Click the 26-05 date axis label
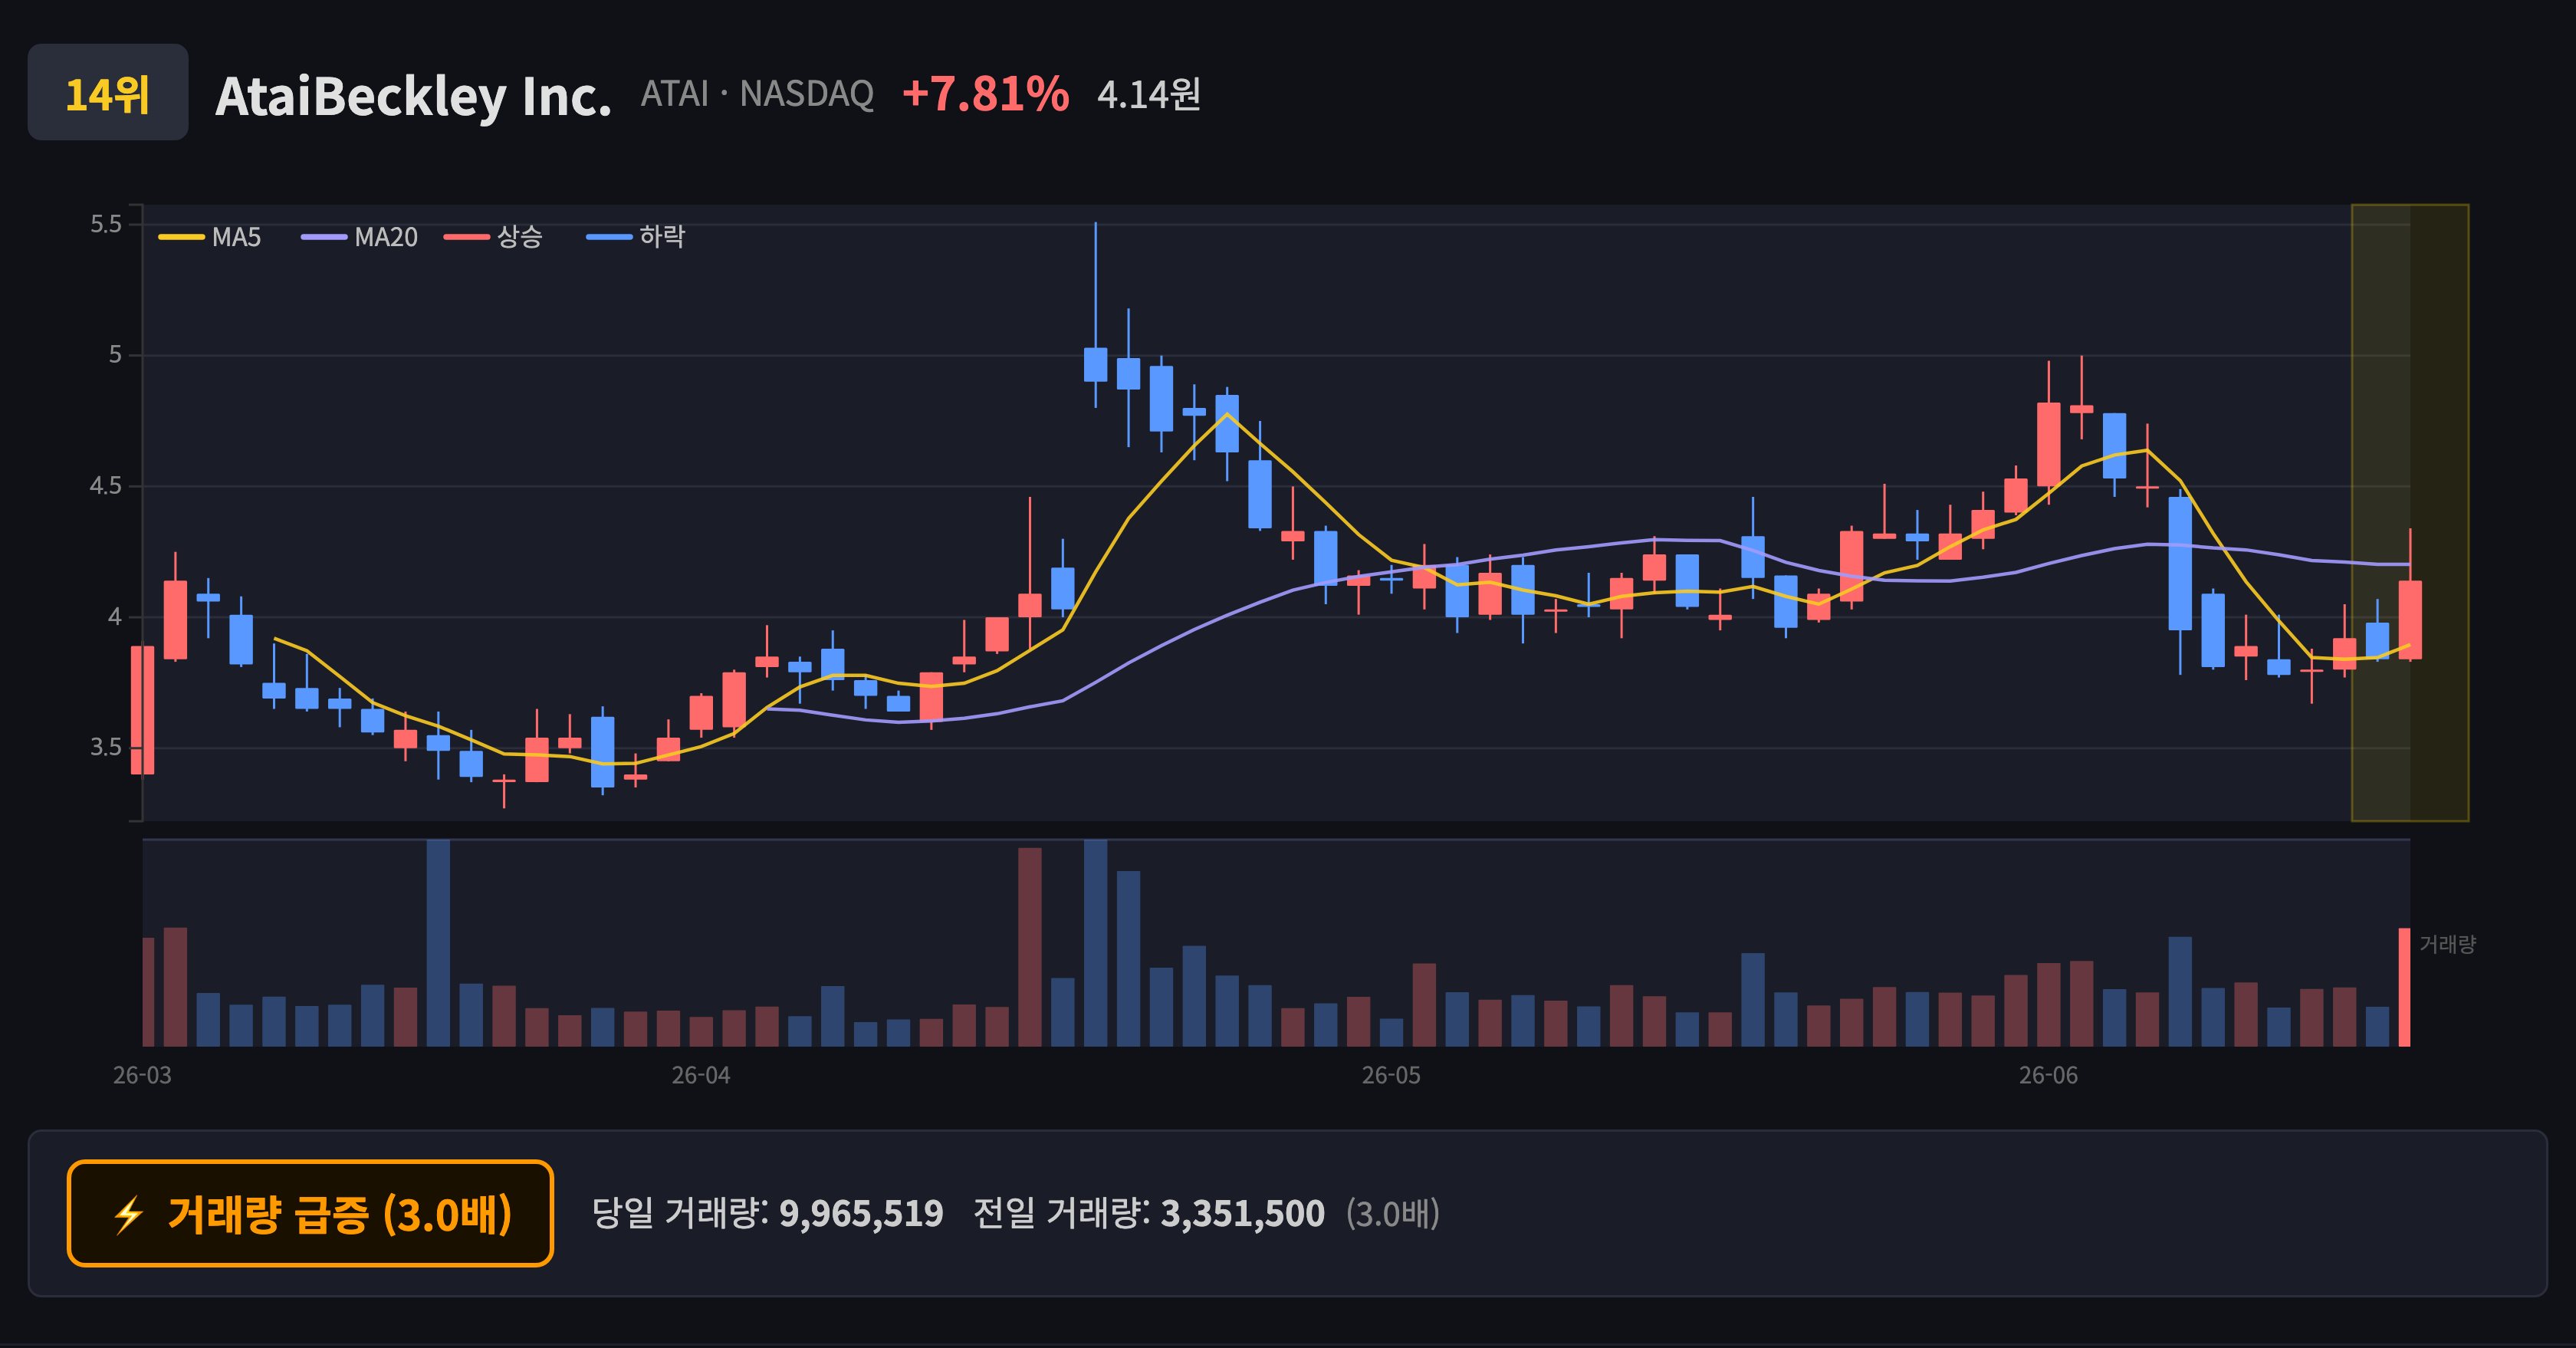The height and width of the screenshot is (1348, 2576). pos(1391,1075)
